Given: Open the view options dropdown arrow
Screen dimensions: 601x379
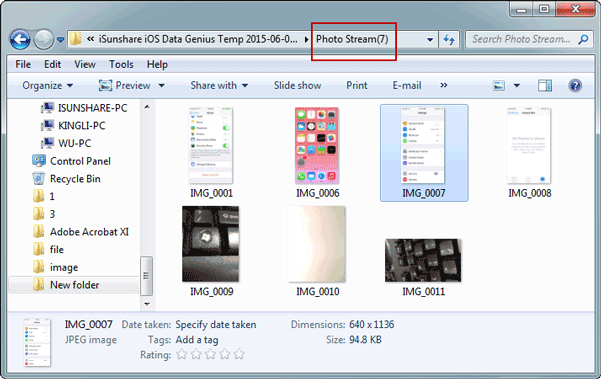Looking at the screenshot, I should pyautogui.click(x=517, y=85).
